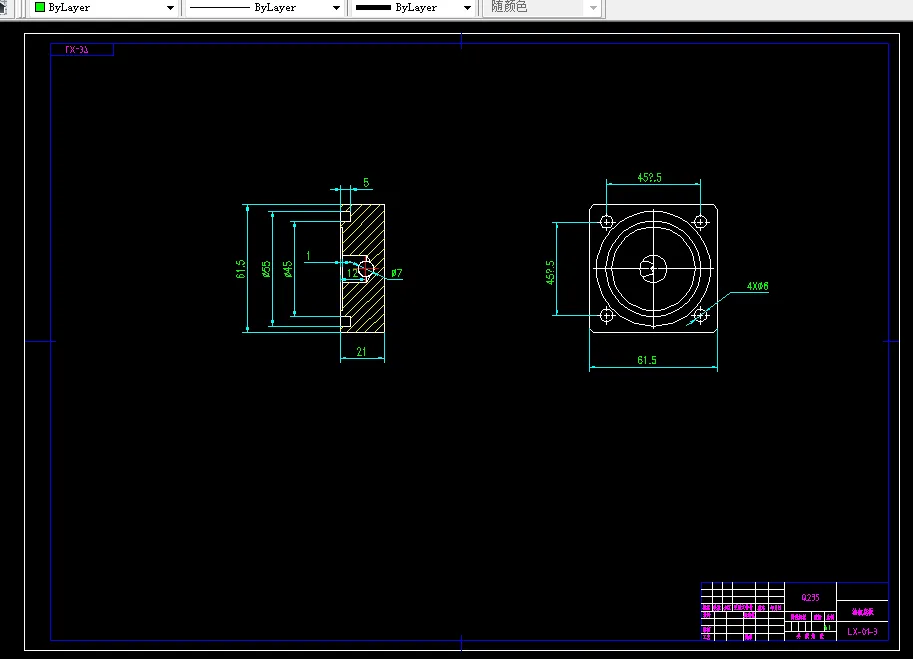Viewport: 913px width, 659px height.
Task: Select the '12' dimension inside the hatch
Action: 352,272
